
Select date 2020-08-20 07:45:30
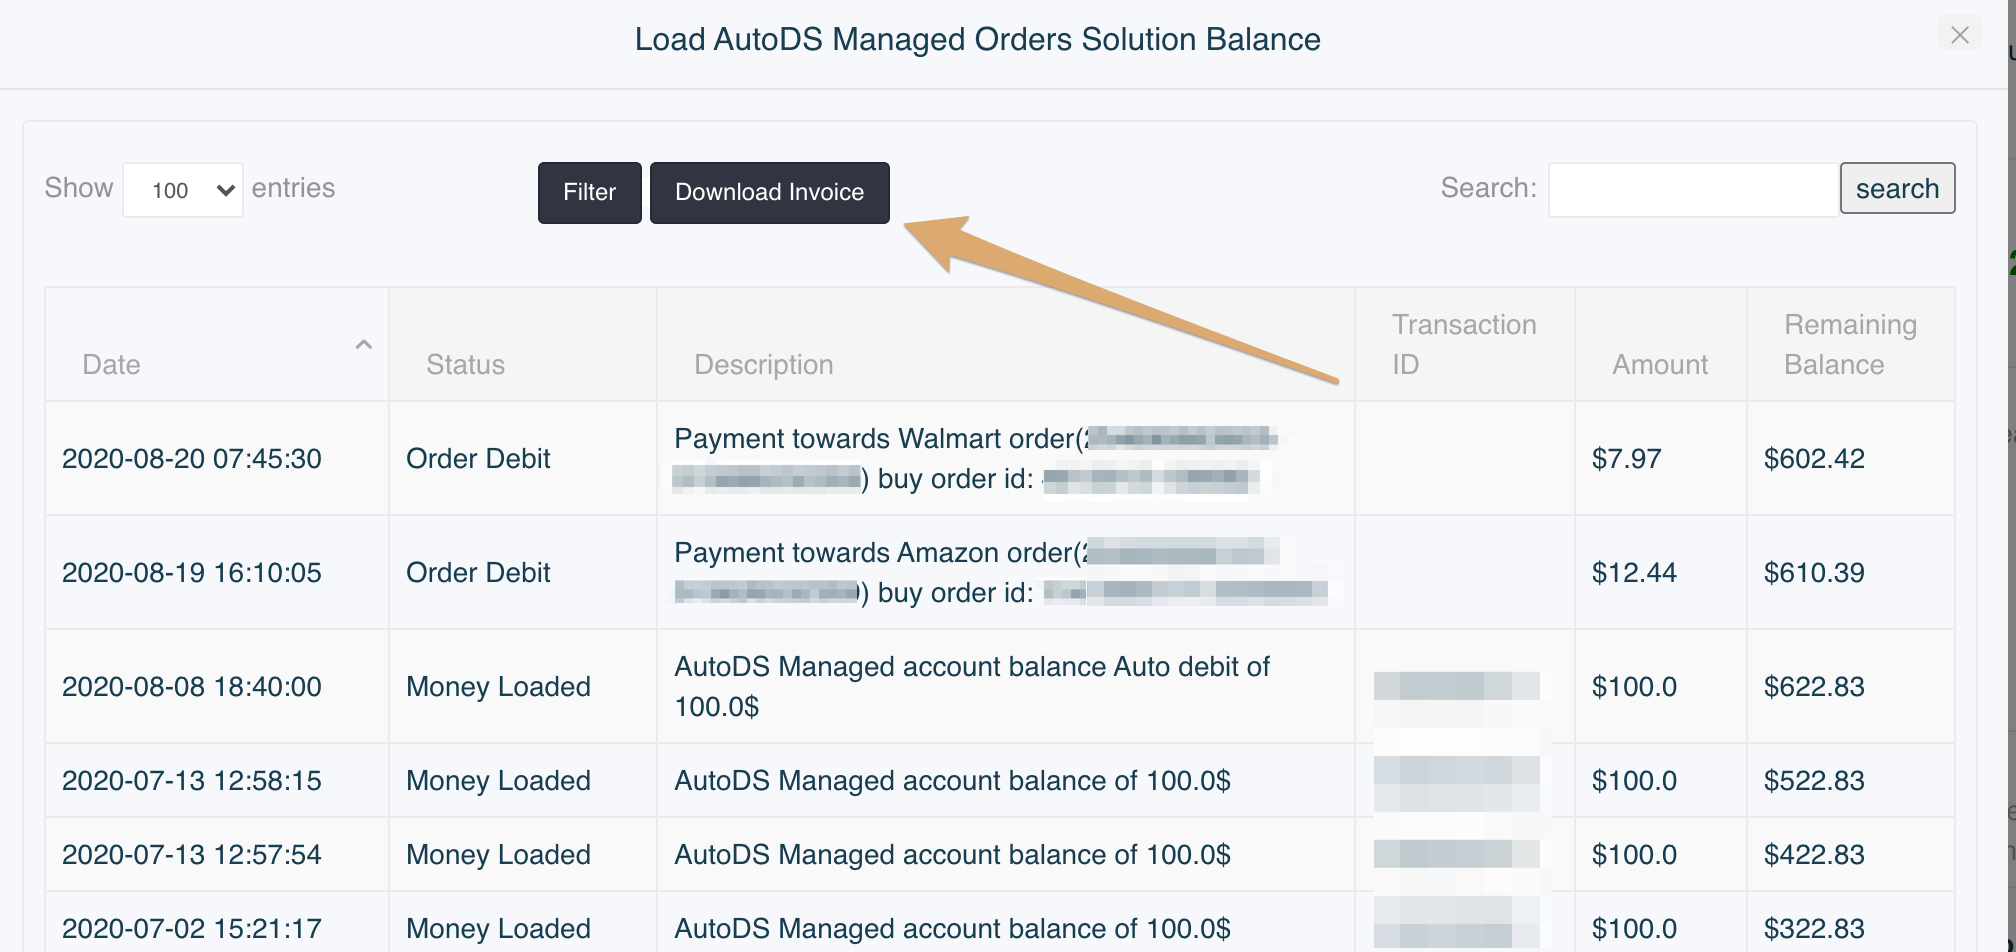point(192,459)
